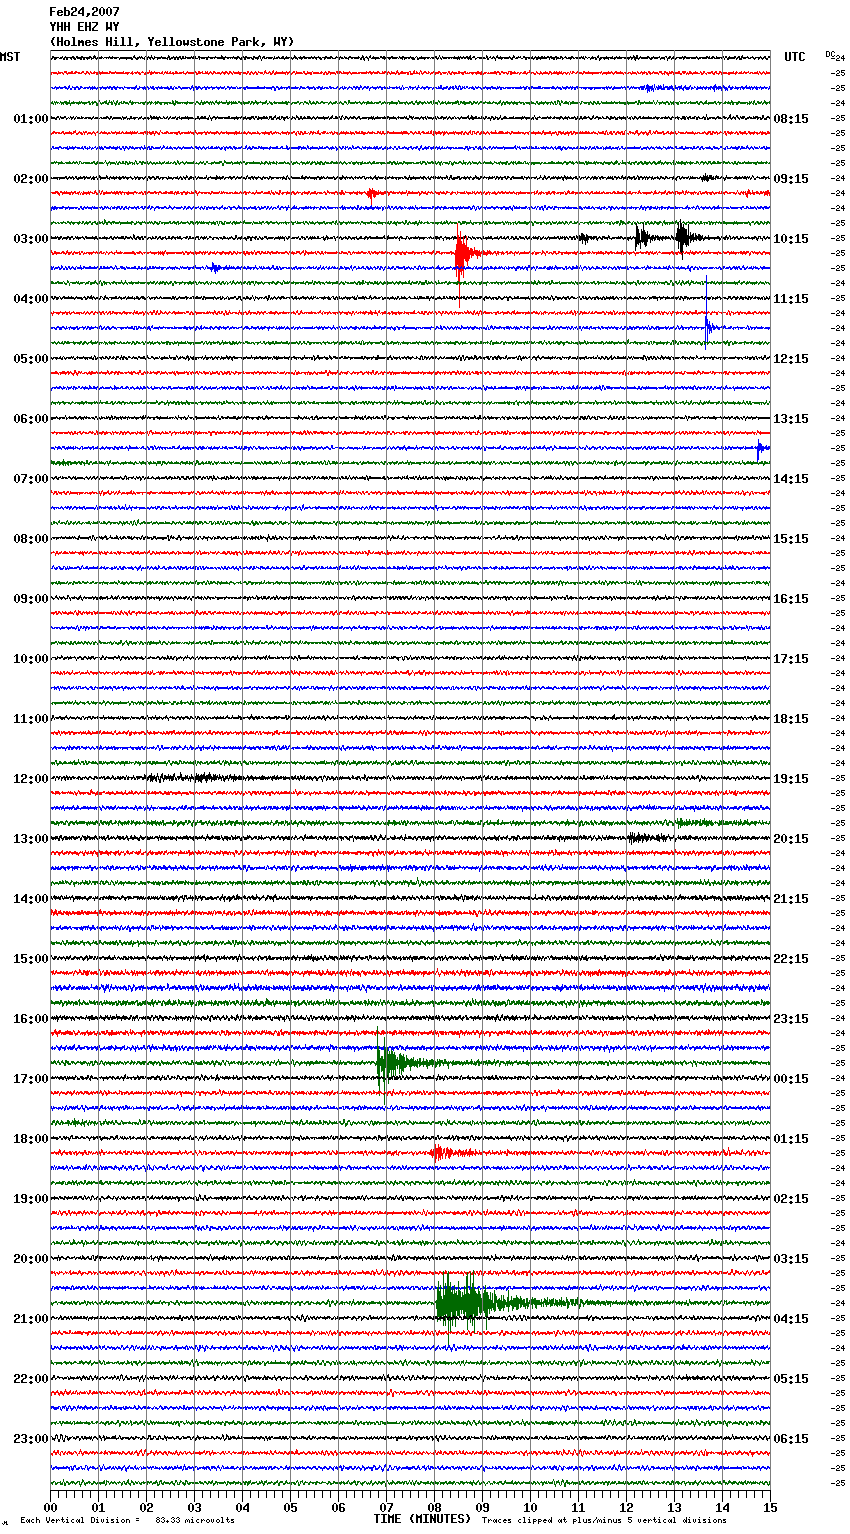Click the "15:00" MST time label
Screen dimensions: 850x1534
click(x=31, y=959)
